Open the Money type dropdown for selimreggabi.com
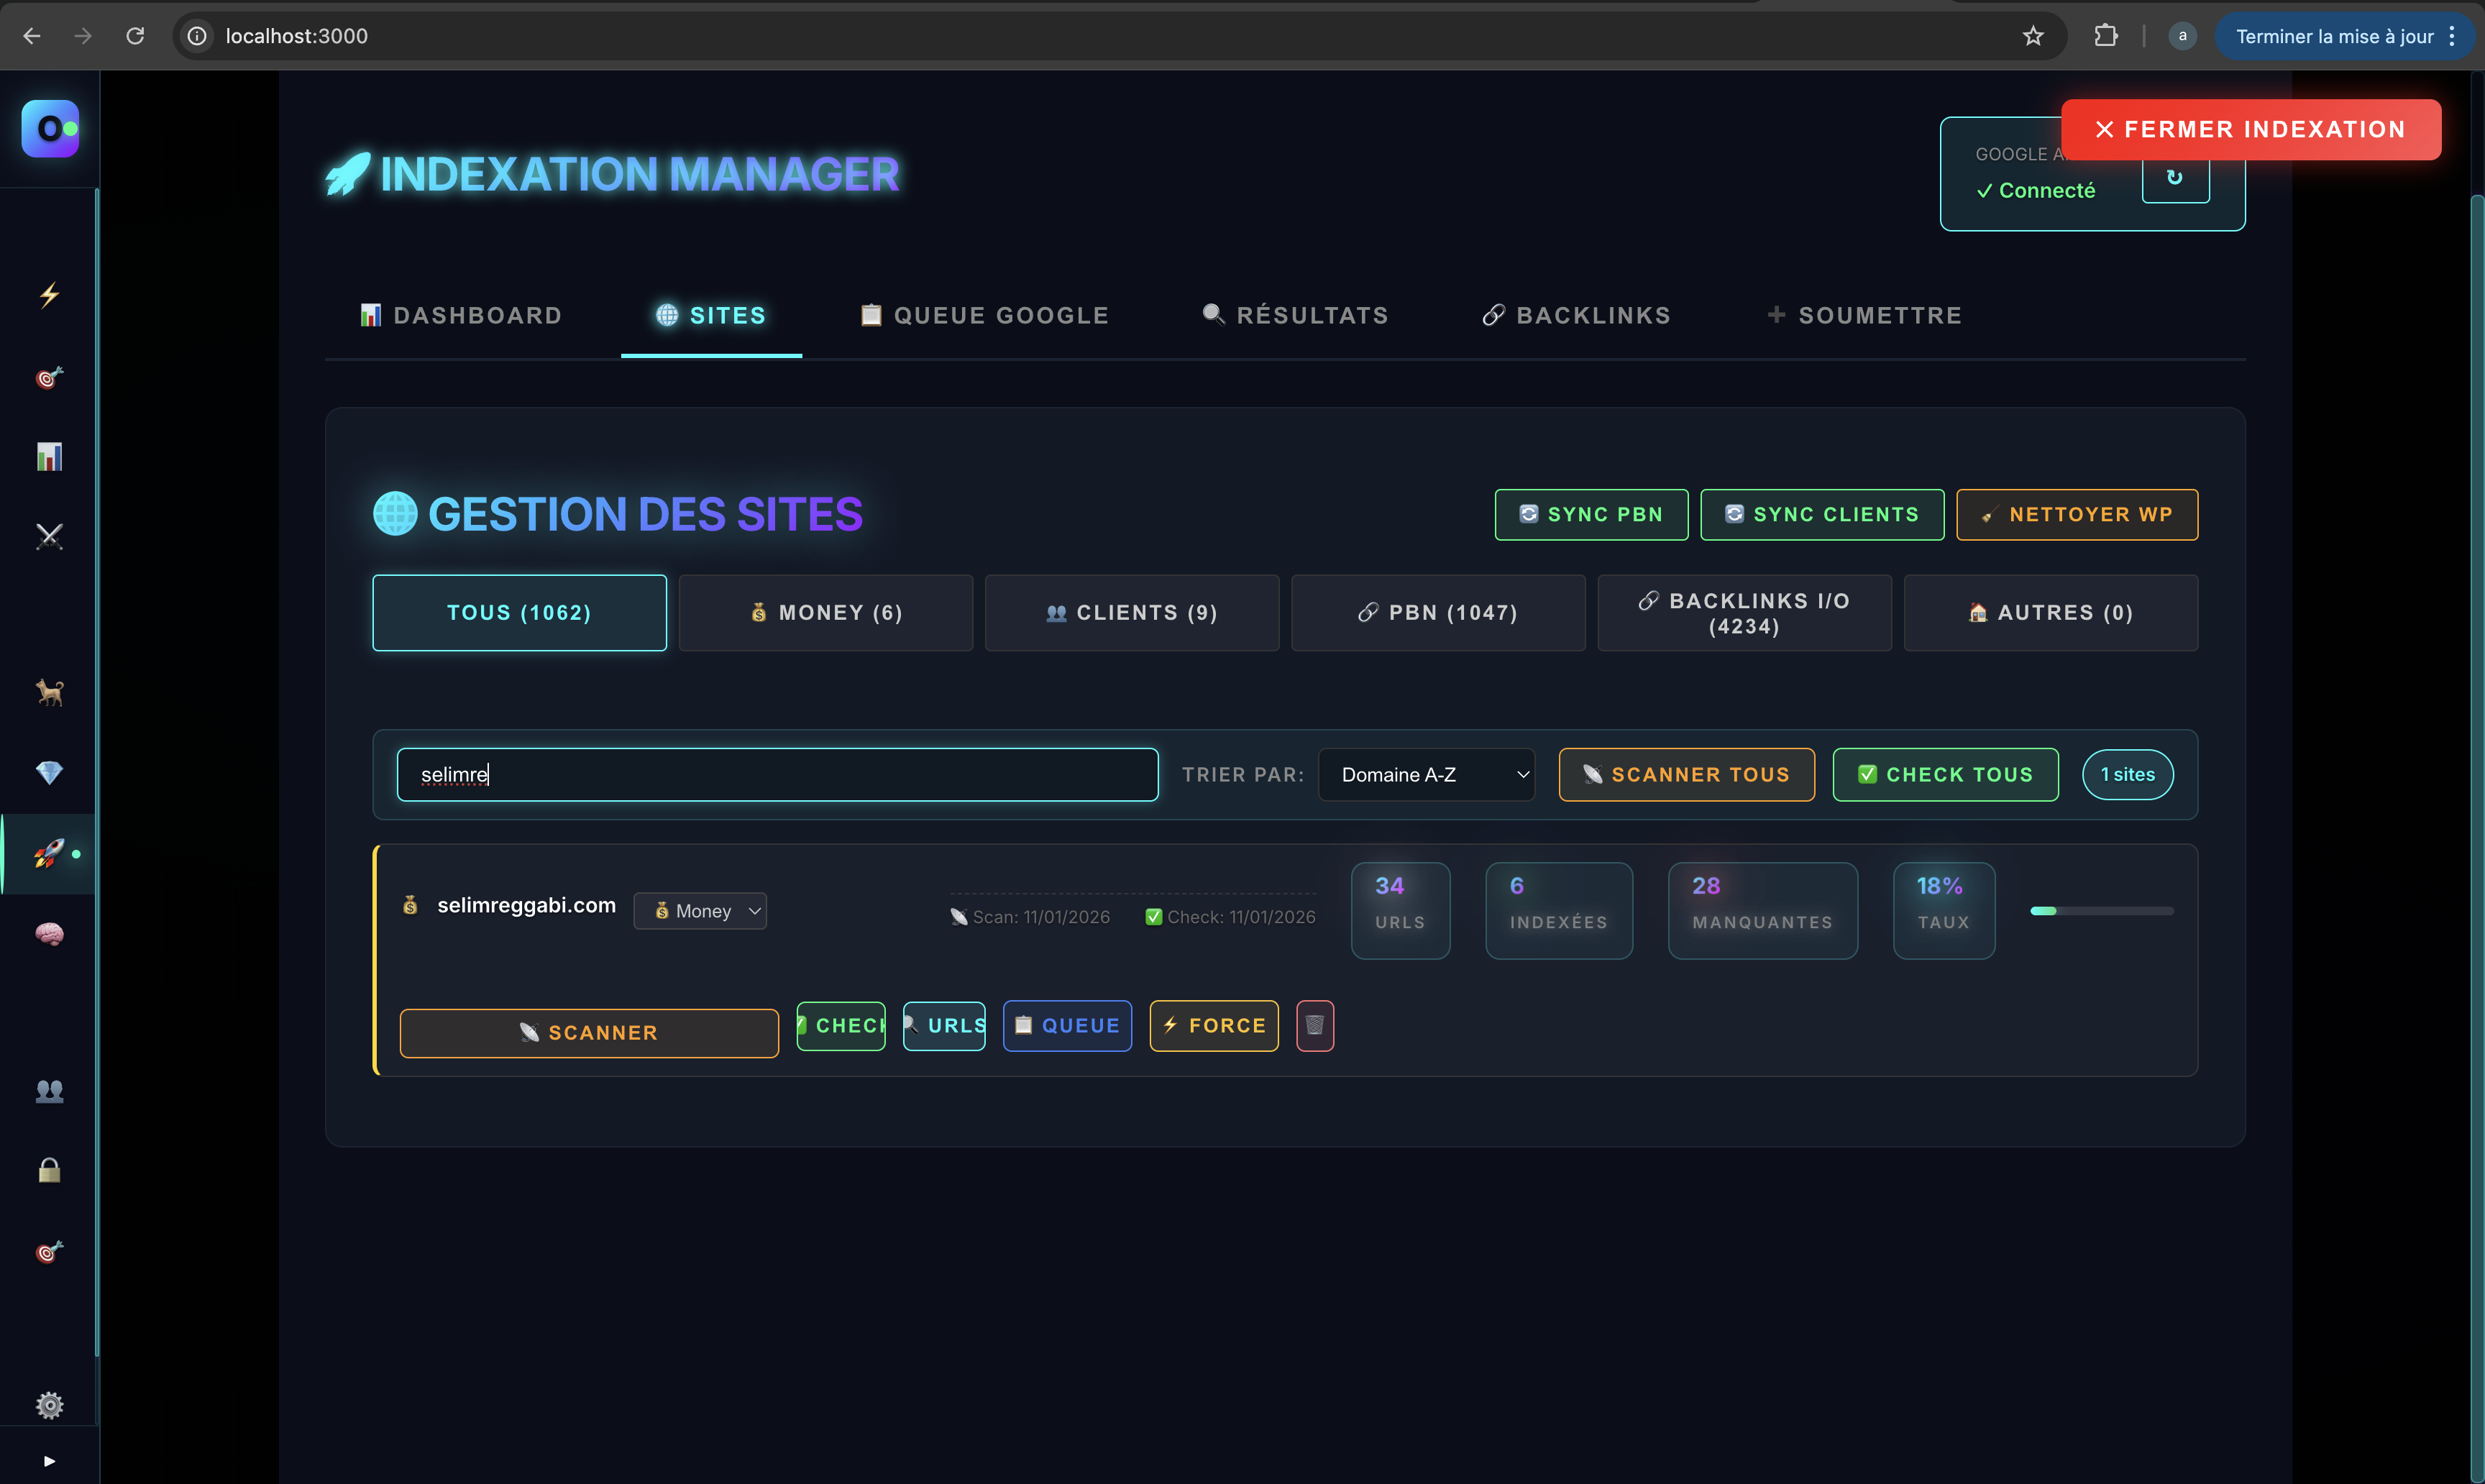 pyautogui.click(x=700, y=910)
